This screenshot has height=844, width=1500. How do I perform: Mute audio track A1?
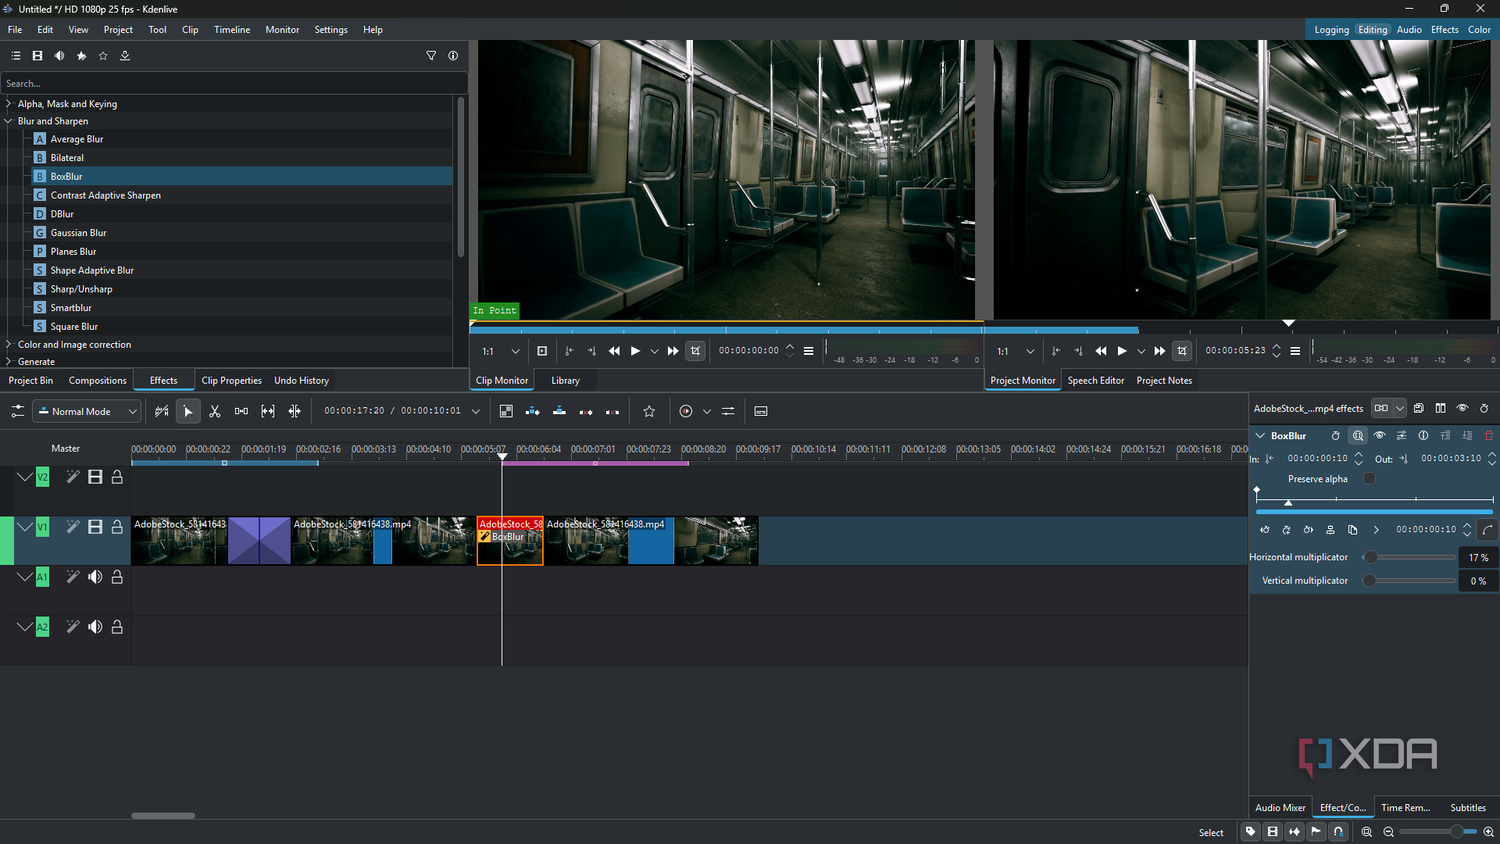95,577
